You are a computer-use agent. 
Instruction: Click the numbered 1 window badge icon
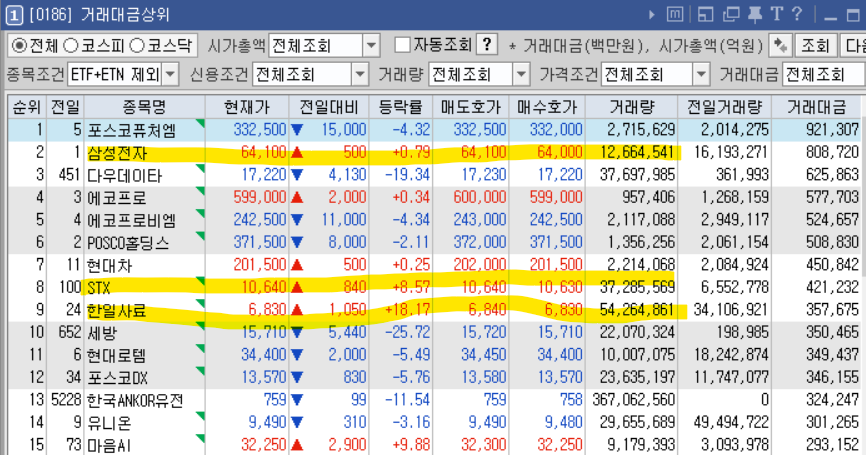(14, 15)
